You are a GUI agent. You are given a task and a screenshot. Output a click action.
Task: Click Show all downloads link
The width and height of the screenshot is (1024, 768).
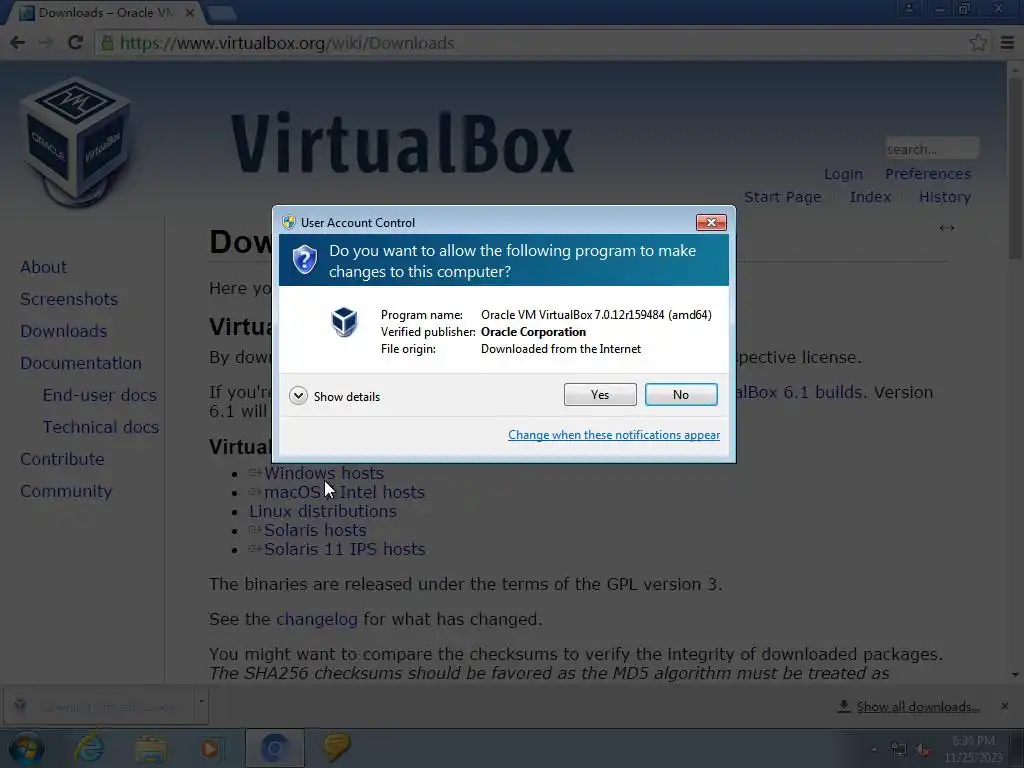(x=918, y=707)
